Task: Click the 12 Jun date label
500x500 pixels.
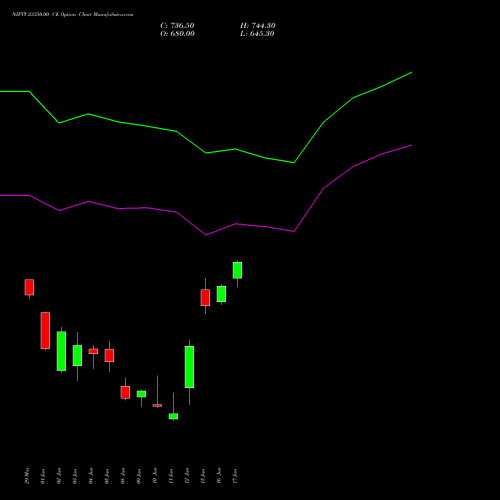Action: (187, 476)
